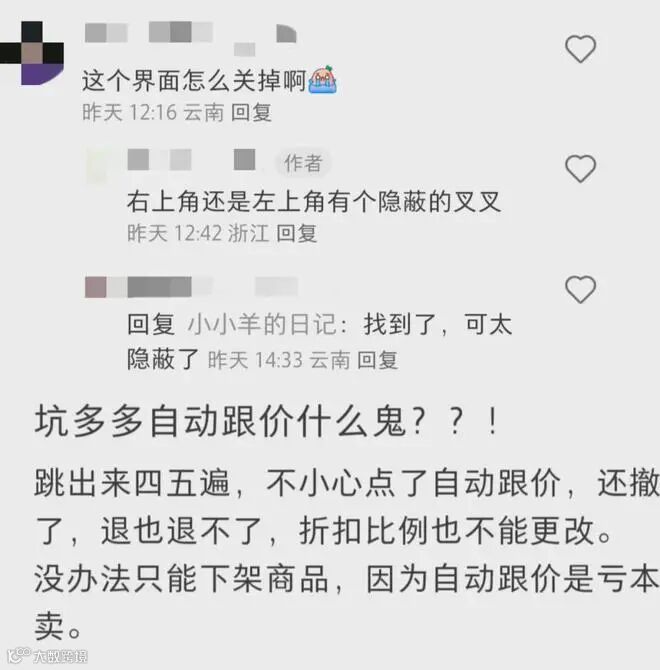Tap the '昨天 12:16 云南' timestamp

point(153,113)
